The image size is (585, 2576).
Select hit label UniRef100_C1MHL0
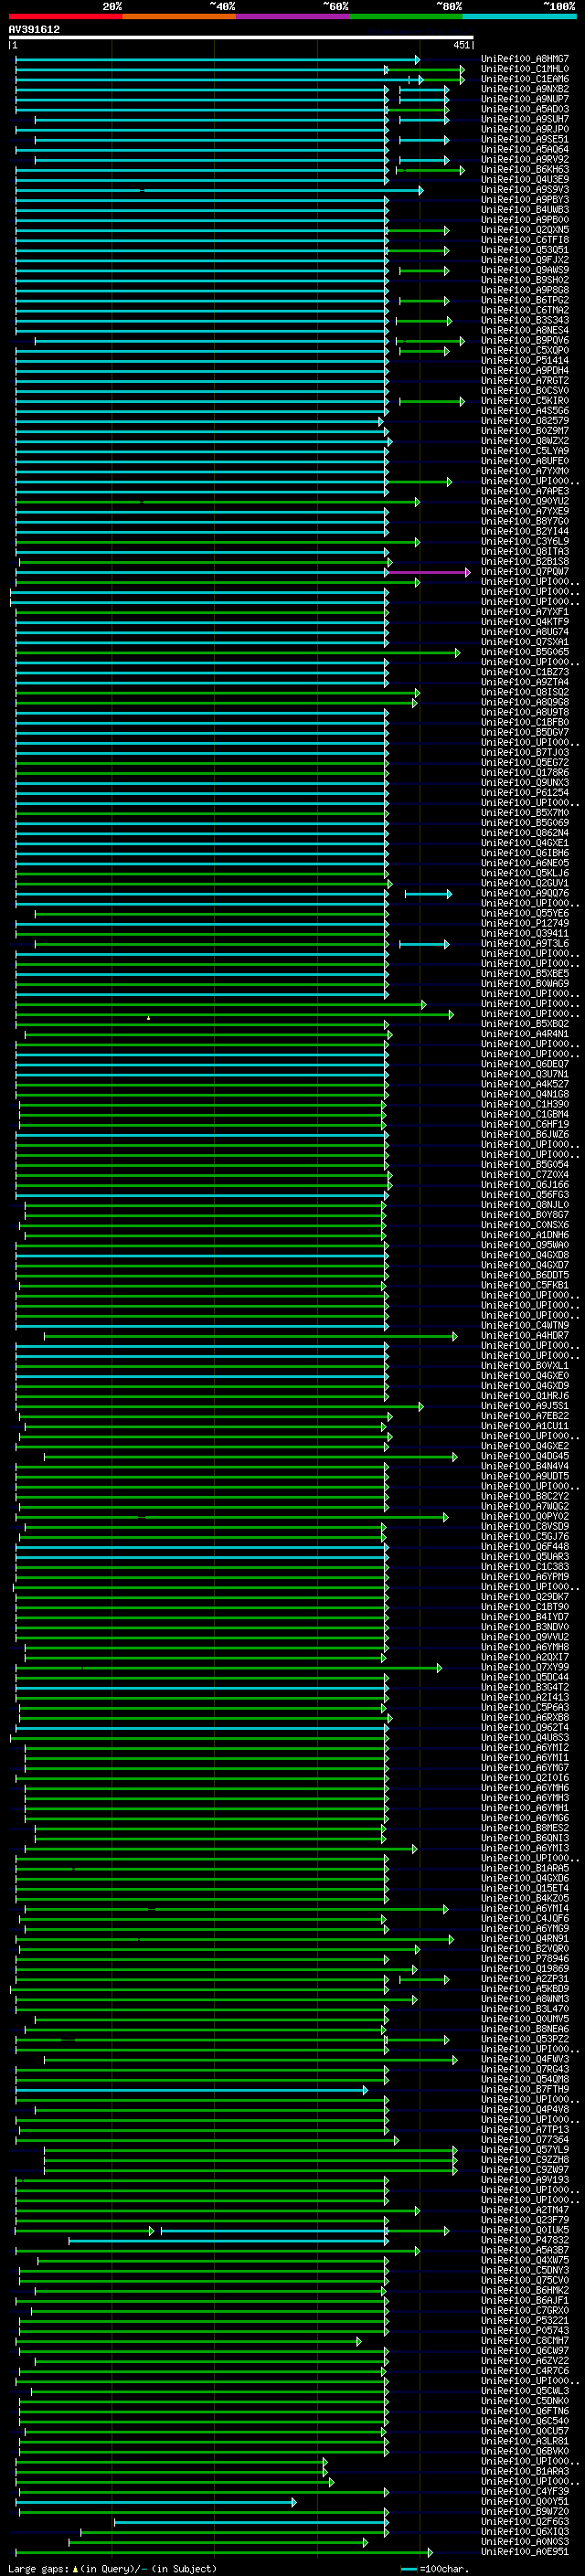click(x=525, y=69)
